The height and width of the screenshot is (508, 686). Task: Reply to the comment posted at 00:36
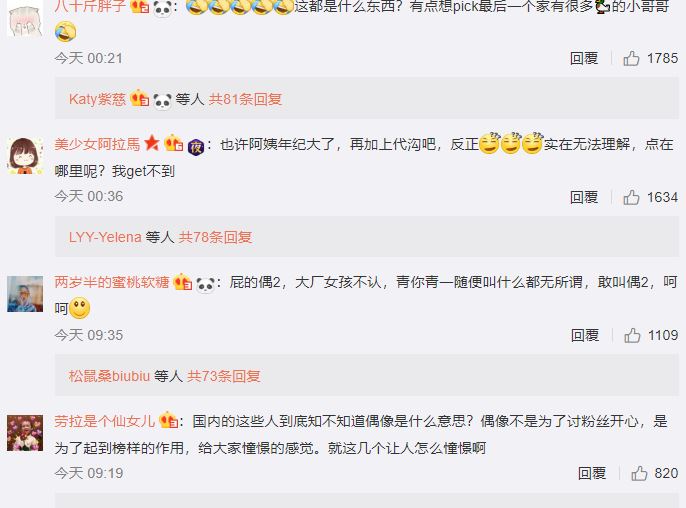click(584, 197)
